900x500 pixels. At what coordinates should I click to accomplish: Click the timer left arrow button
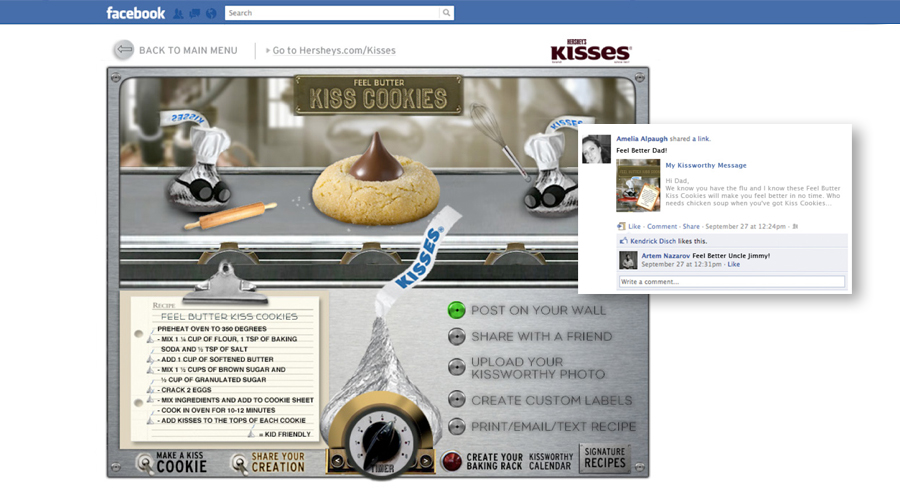(337, 461)
